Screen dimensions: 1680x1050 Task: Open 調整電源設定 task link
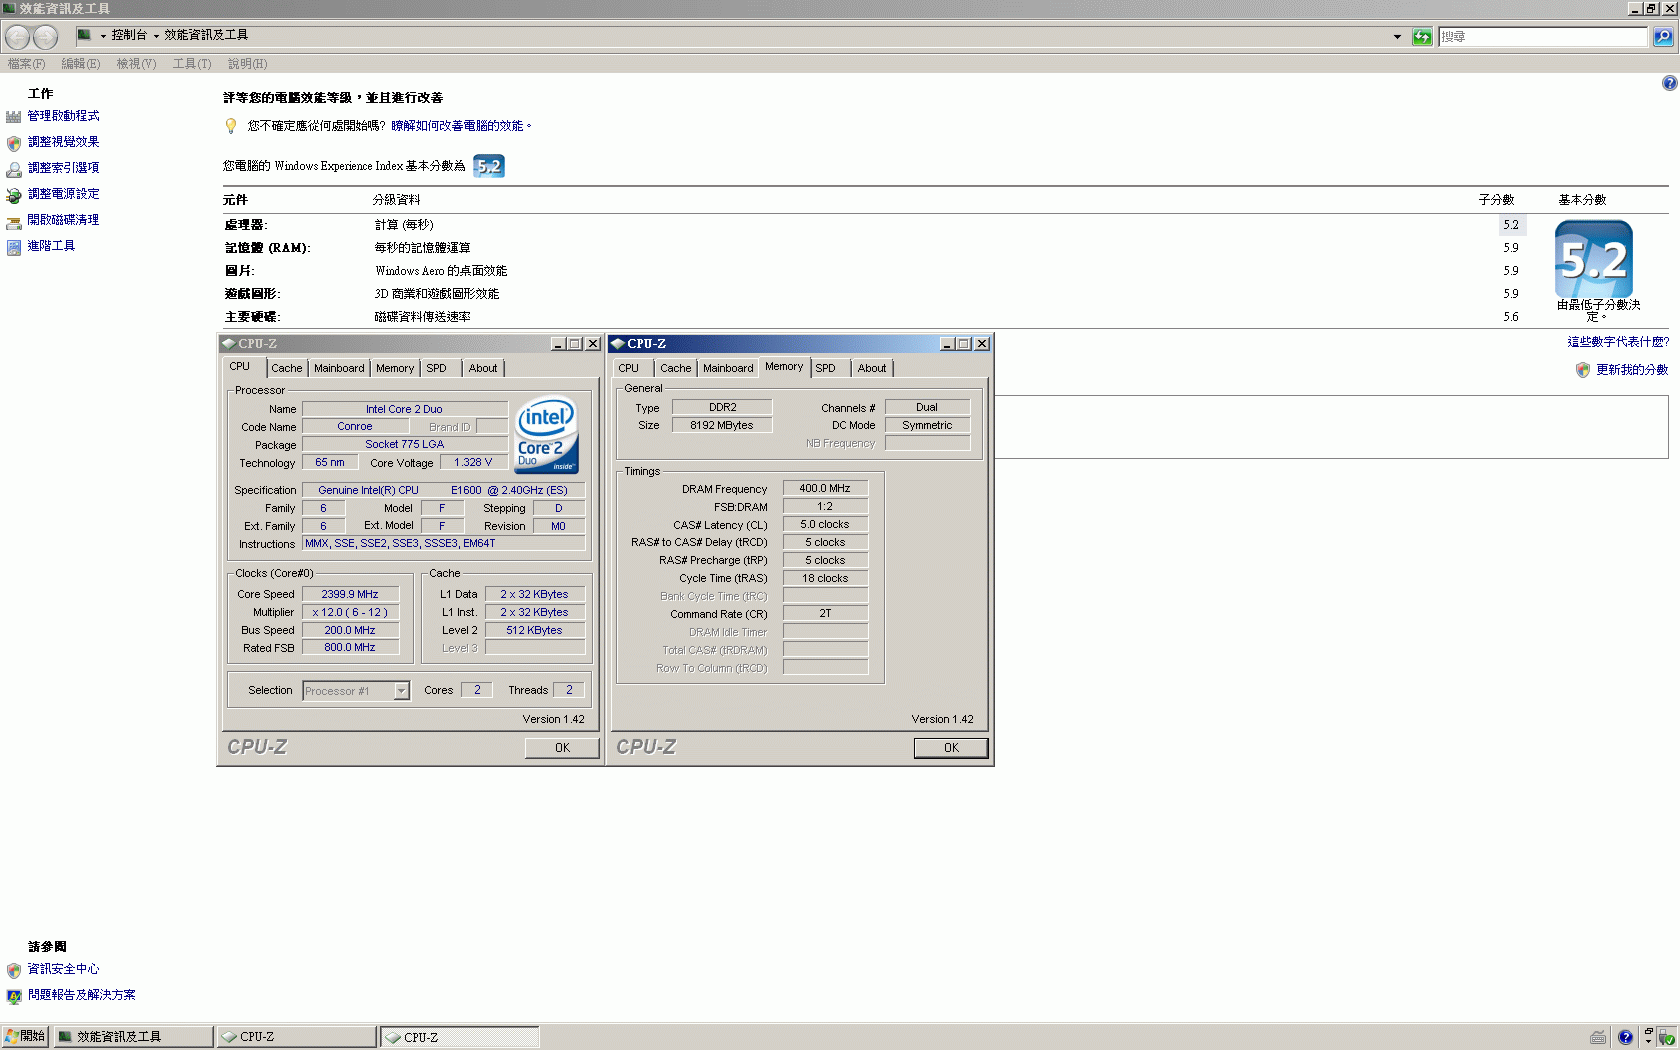pyautogui.click(x=64, y=194)
